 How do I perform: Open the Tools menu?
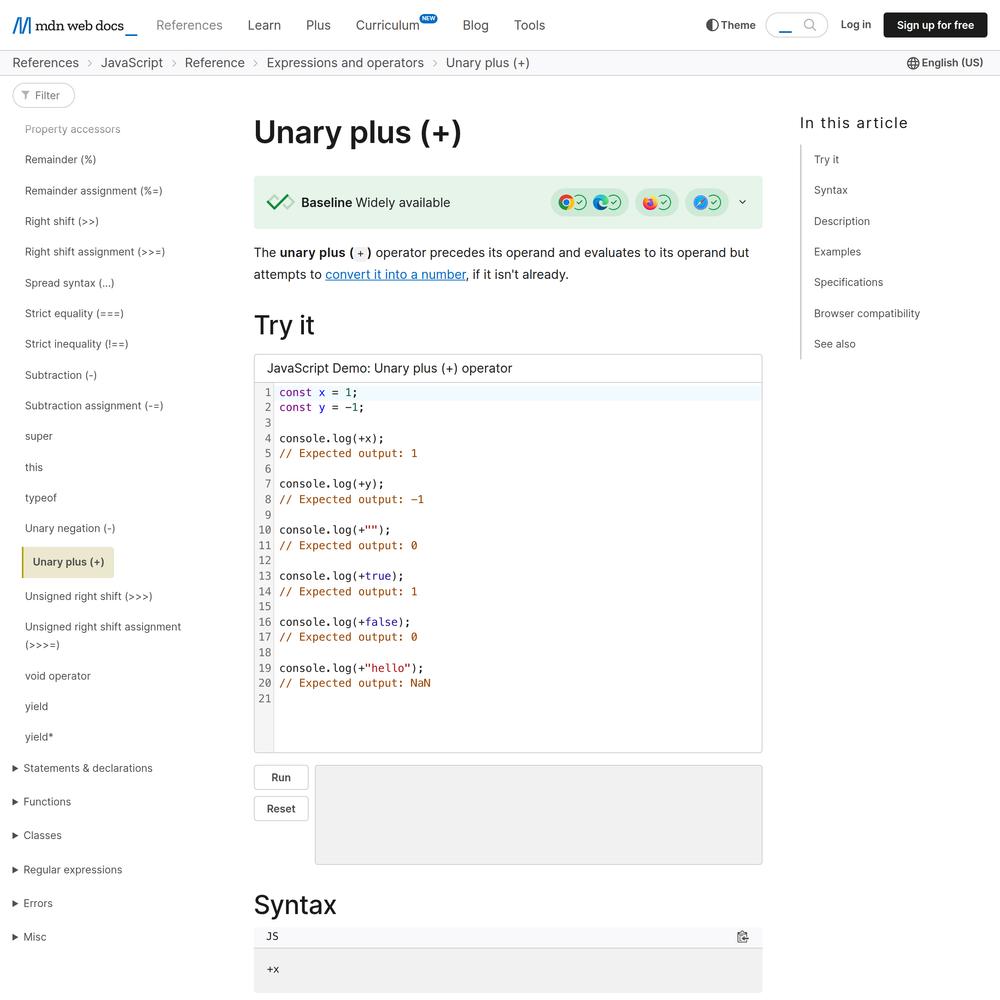pos(529,25)
